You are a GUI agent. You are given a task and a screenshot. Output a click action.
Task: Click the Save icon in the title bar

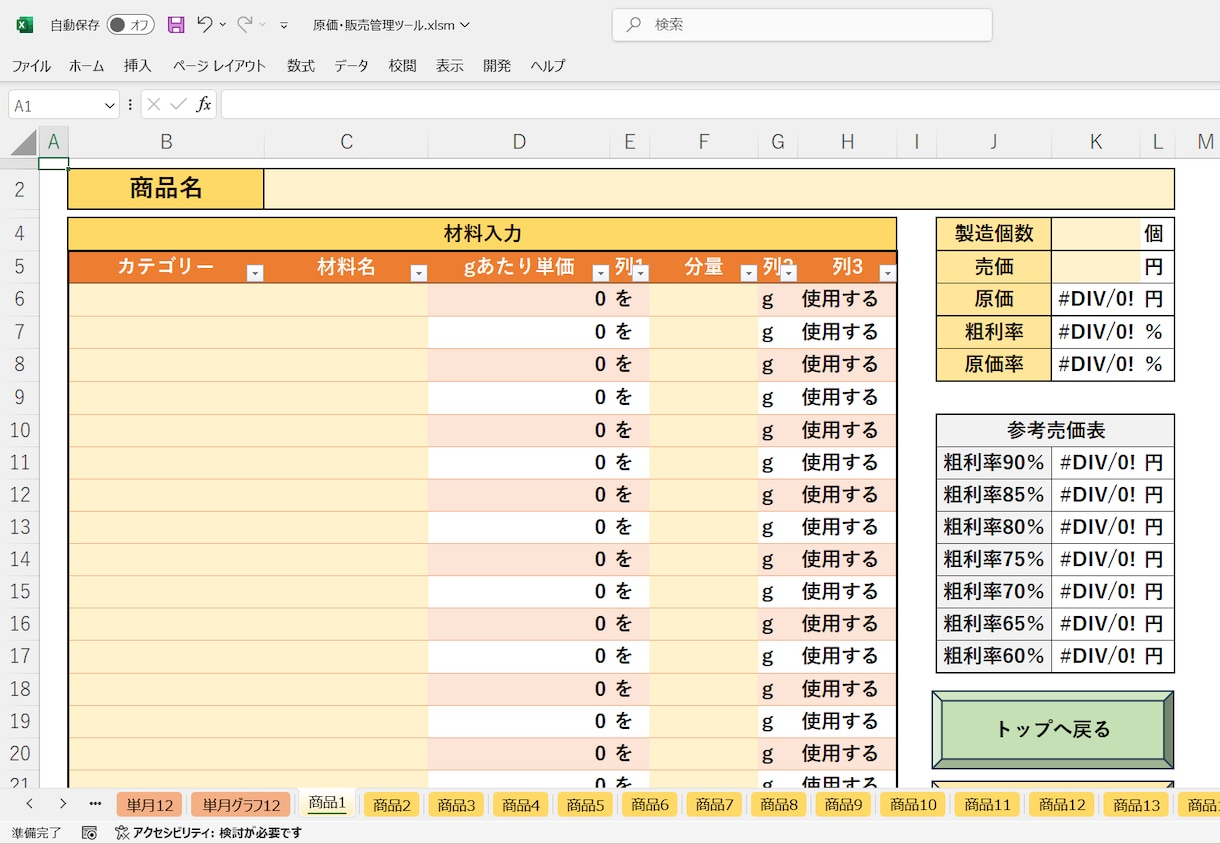pyautogui.click(x=176, y=25)
